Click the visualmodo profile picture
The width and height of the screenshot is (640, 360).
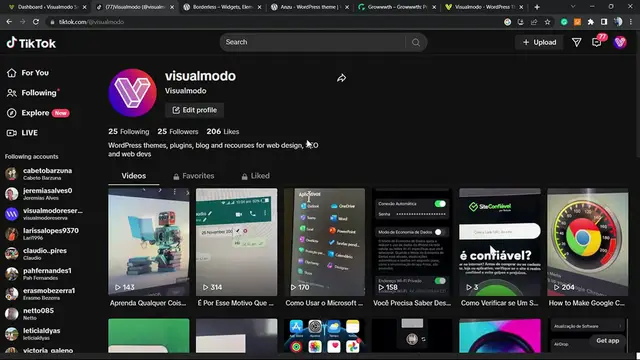(x=132, y=93)
